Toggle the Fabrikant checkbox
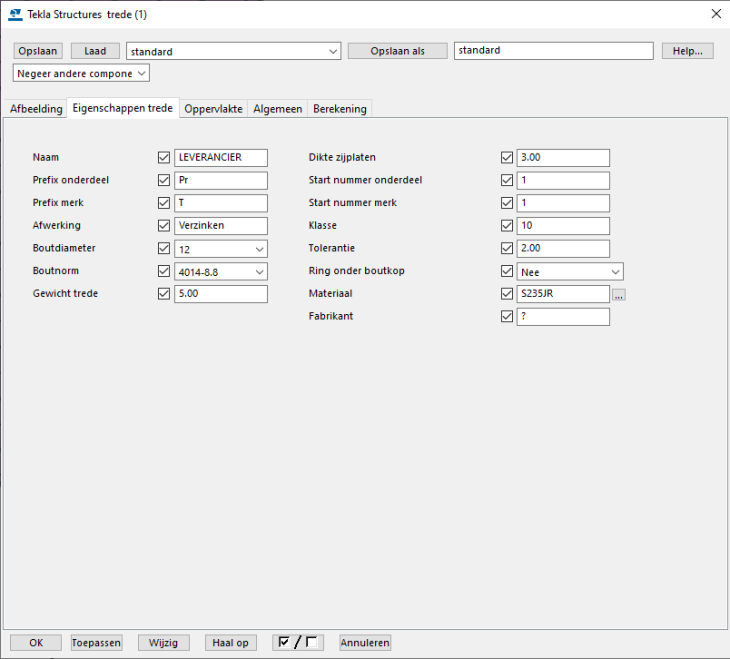This screenshot has width=730, height=659. (507, 317)
